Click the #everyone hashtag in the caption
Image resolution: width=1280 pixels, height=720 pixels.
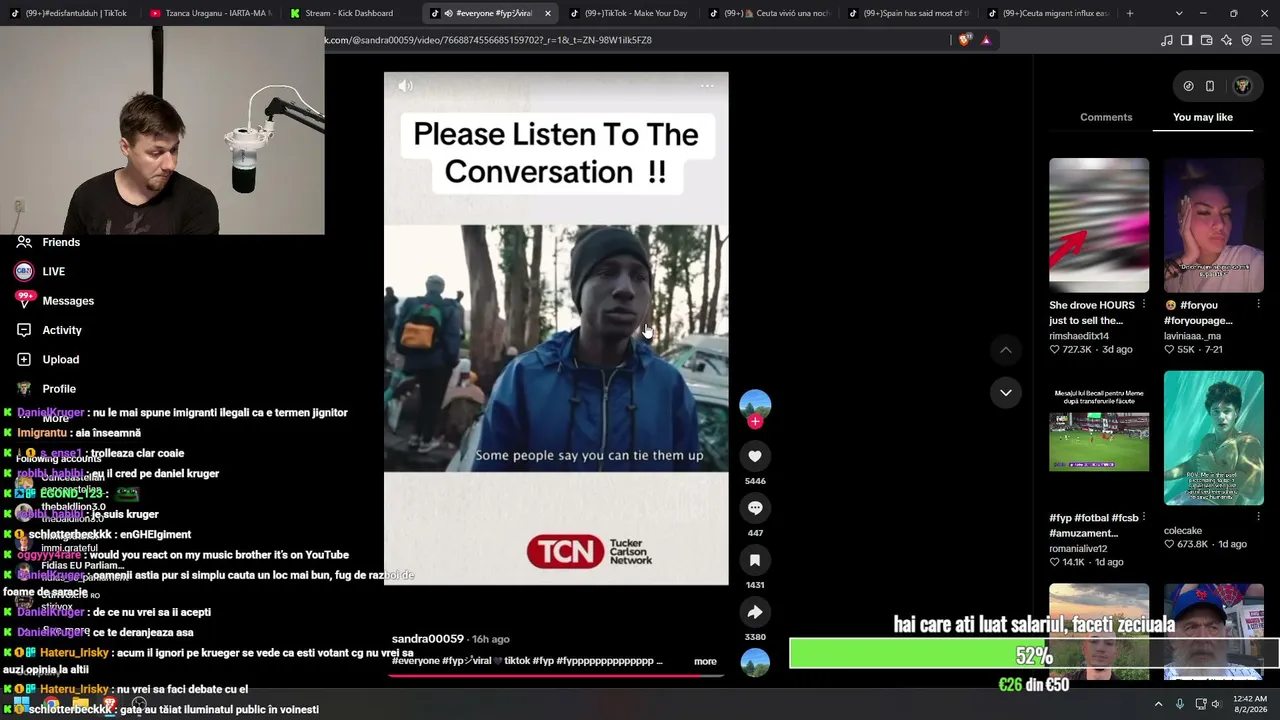(x=415, y=661)
